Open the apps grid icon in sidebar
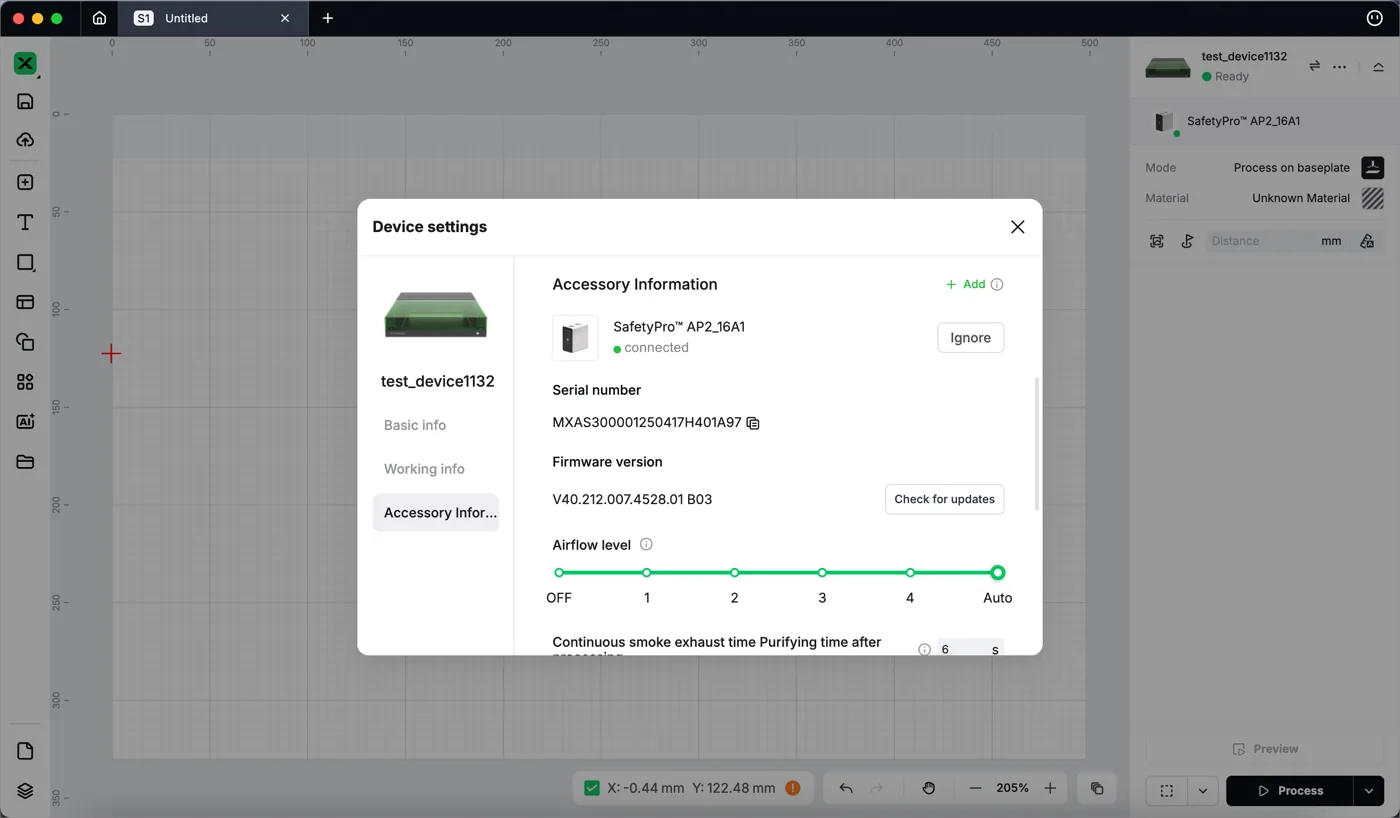The image size is (1400, 818). 25,382
